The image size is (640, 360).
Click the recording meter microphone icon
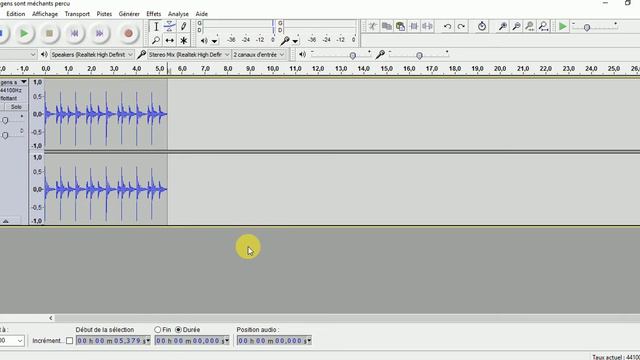tap(285, 40)
